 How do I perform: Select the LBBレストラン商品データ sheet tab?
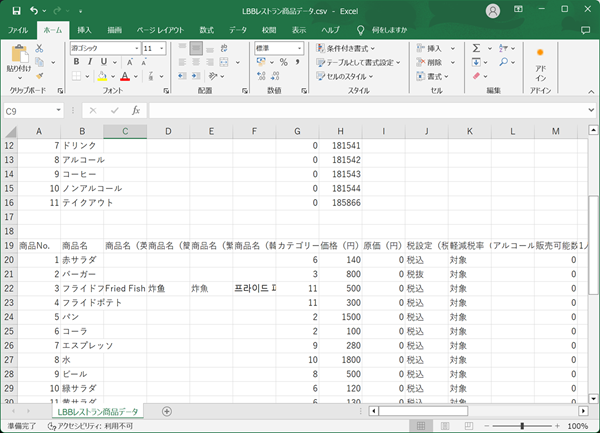tap(98, 411)
